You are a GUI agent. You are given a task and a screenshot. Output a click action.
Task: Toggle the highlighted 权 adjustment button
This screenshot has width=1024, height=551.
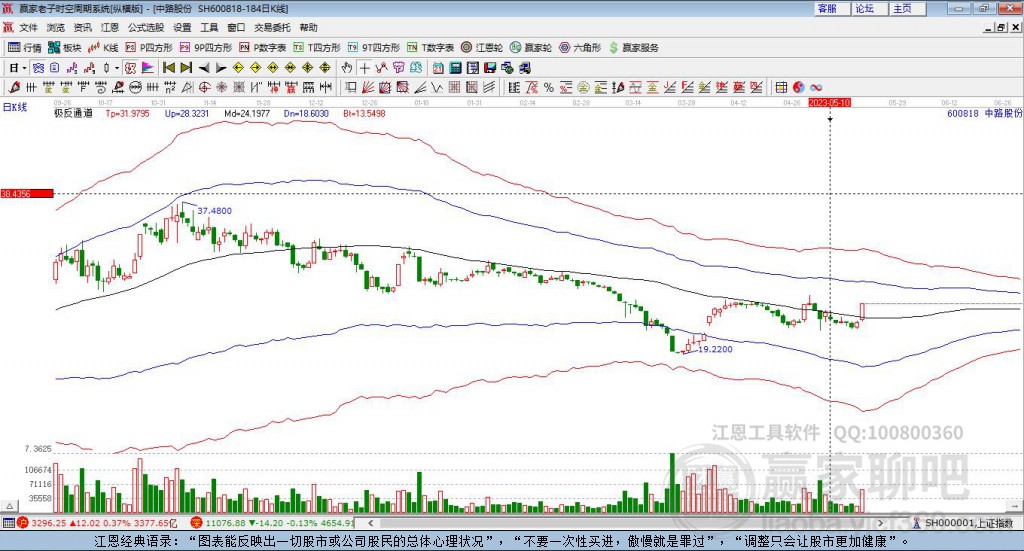pos(131,68)
